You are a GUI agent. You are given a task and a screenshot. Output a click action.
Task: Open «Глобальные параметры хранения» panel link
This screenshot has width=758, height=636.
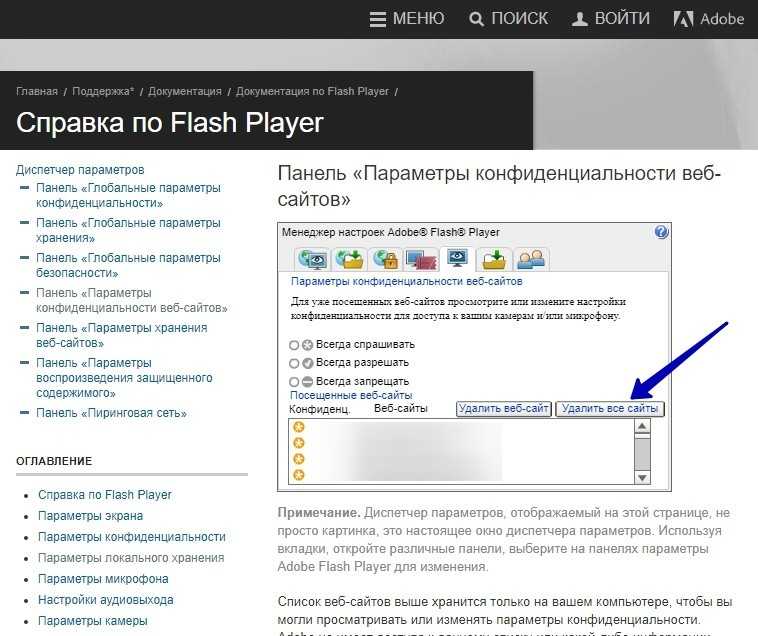coord(128,231)
